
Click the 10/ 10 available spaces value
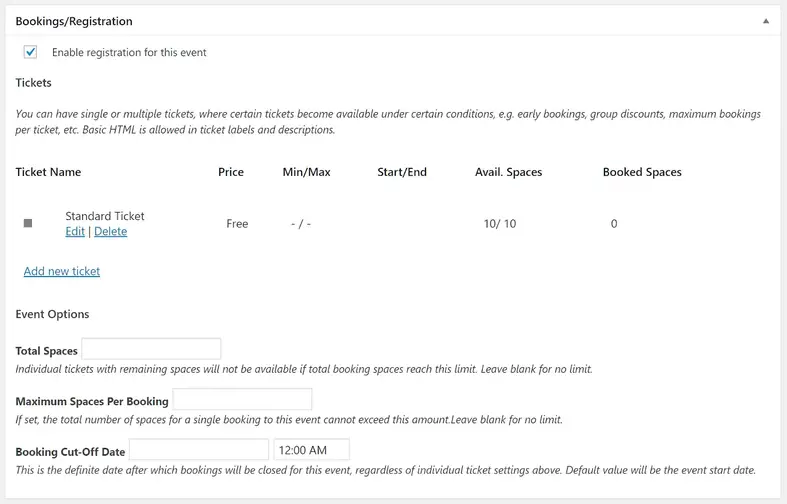[x=499, y=224]
